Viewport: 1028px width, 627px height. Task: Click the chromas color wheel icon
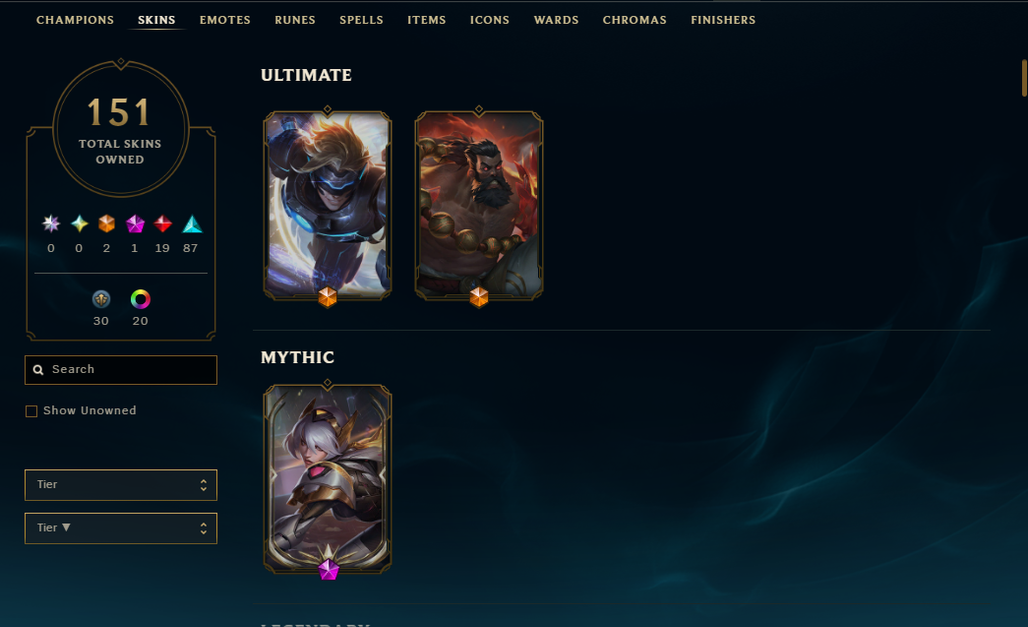[140, 299]
